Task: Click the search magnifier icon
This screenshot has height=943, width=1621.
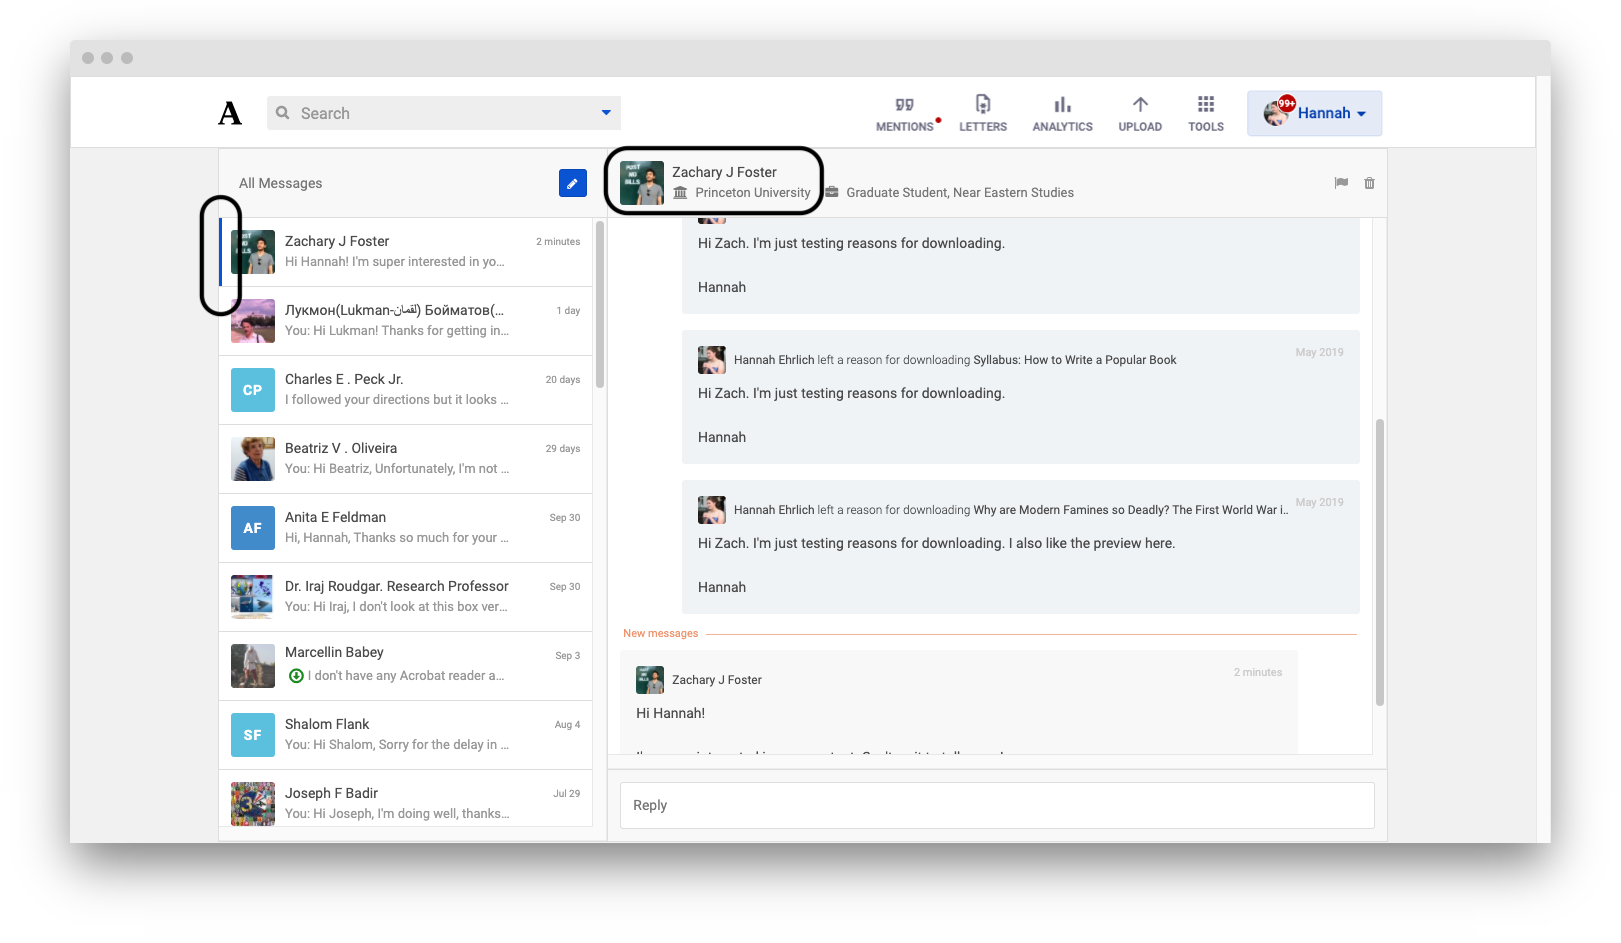Action: pyautogui.click(x=282, y=113)
